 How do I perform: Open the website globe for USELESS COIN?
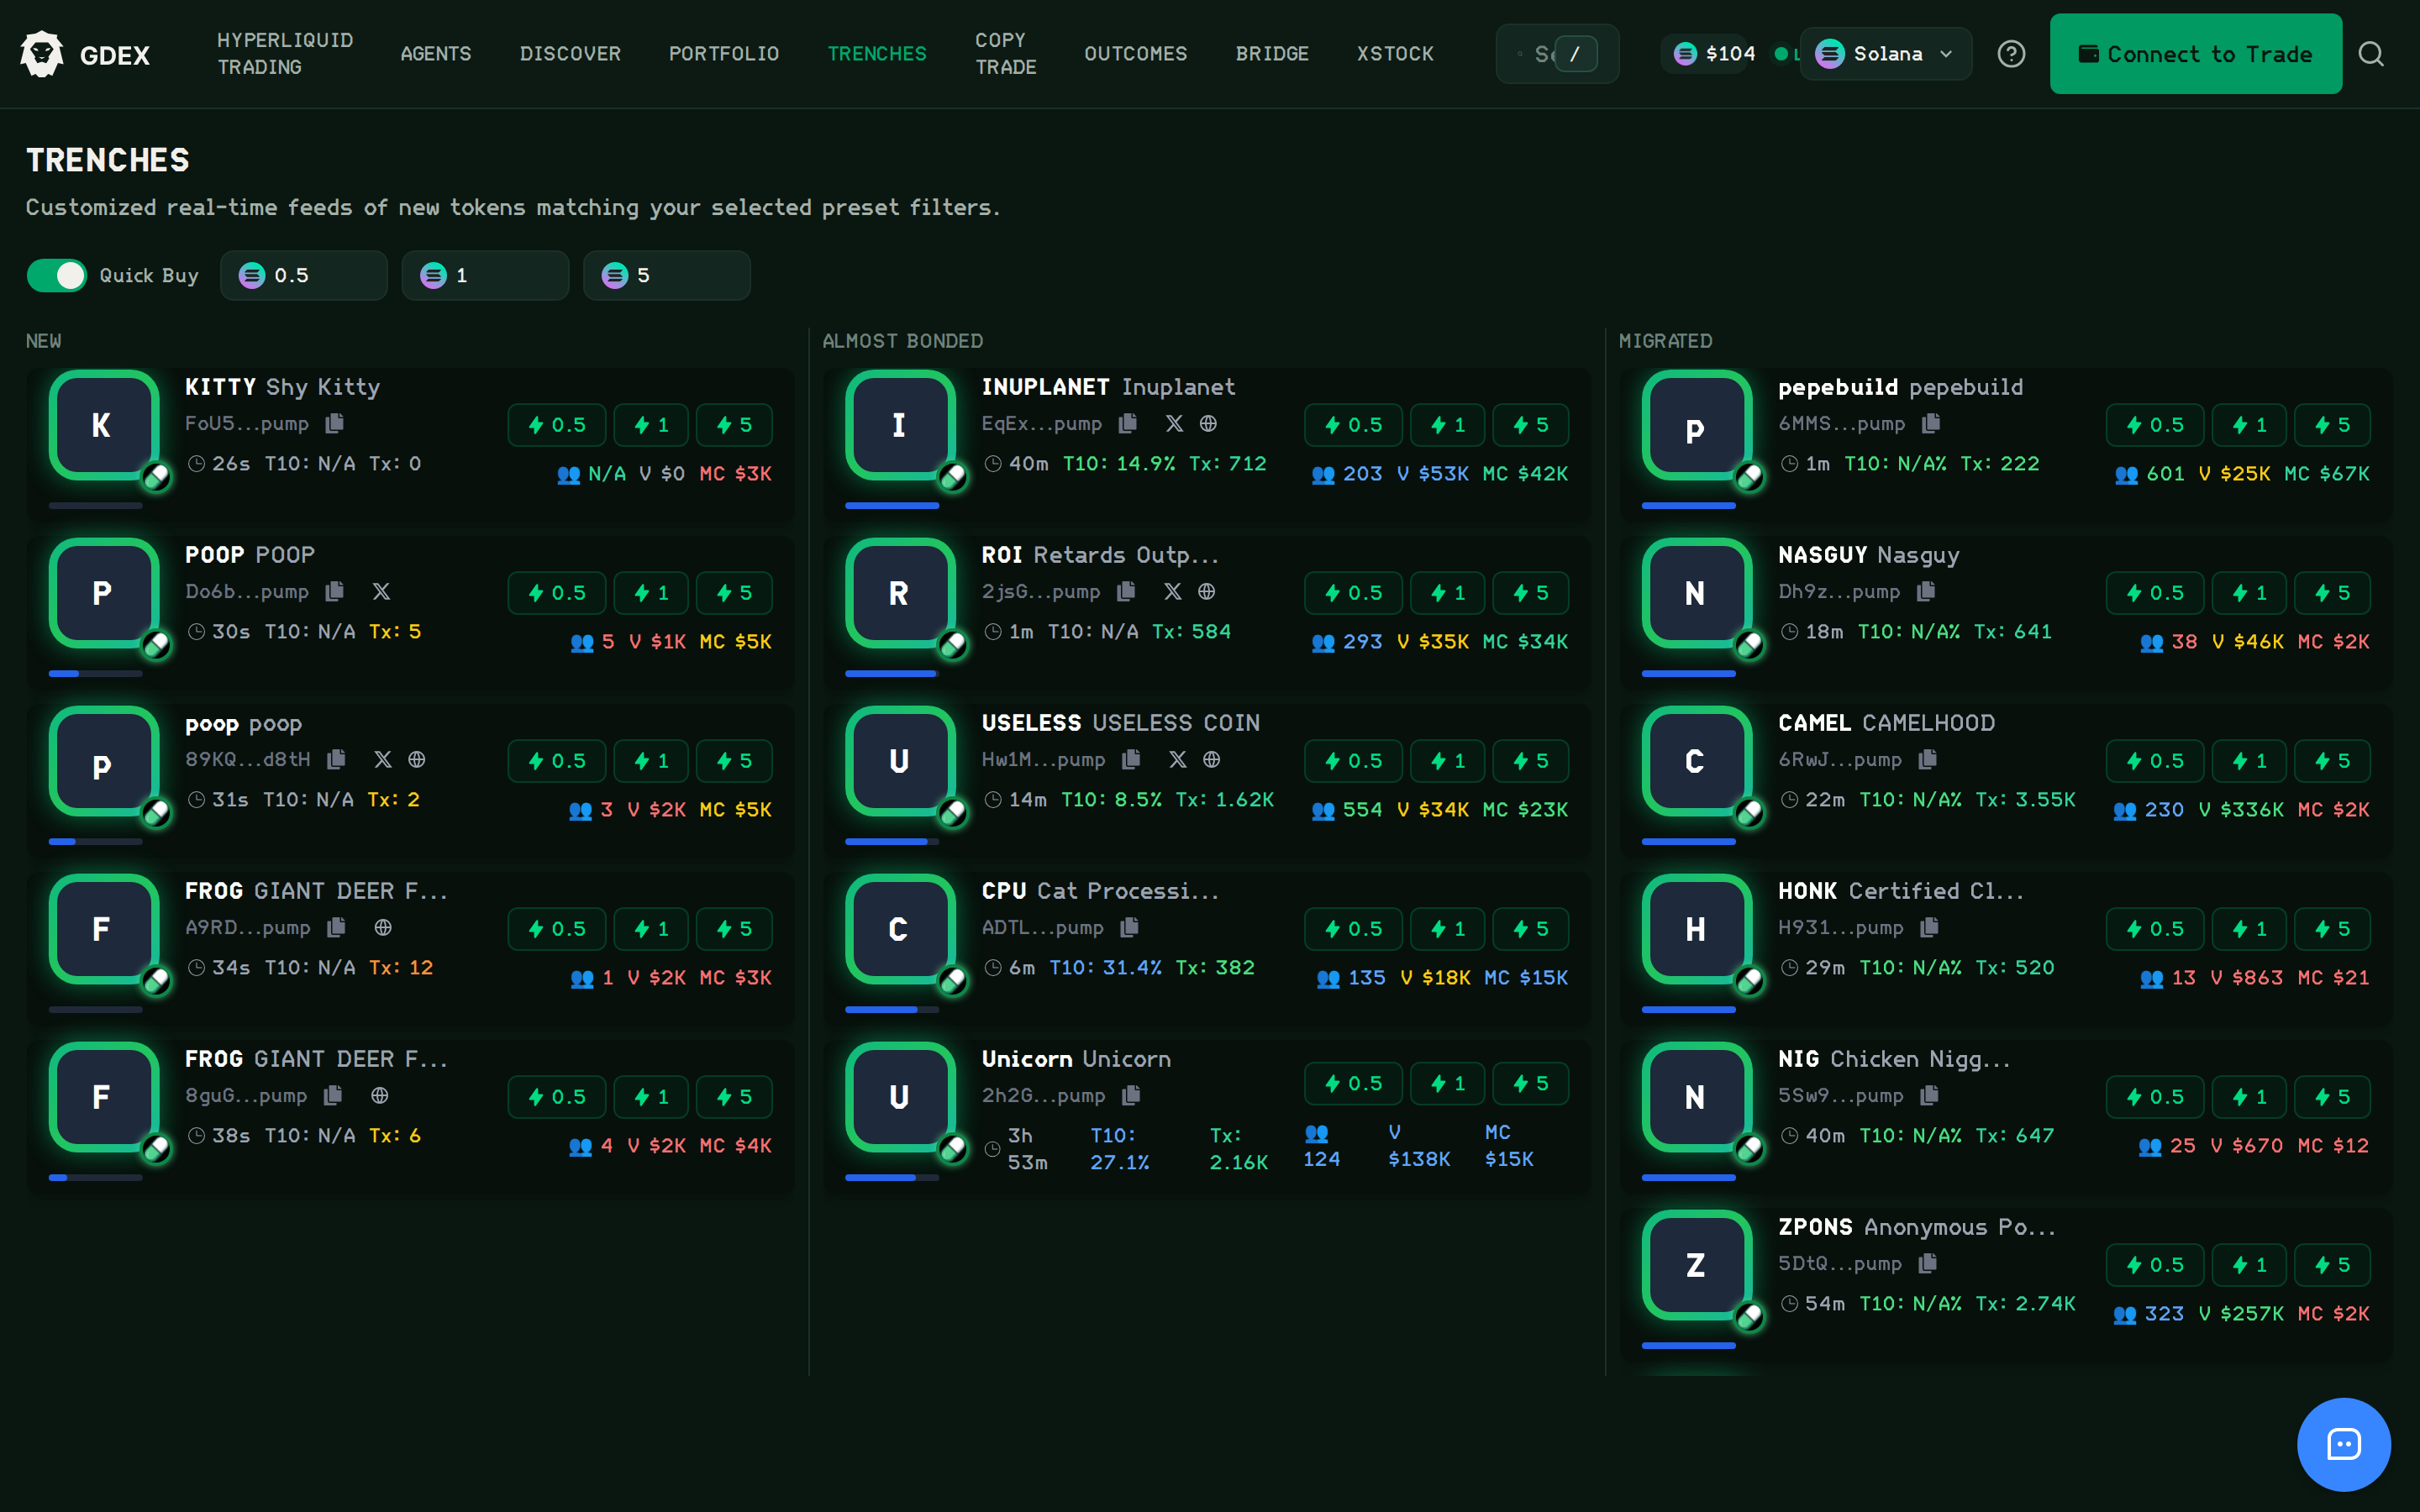click(x=1212, y=760)
